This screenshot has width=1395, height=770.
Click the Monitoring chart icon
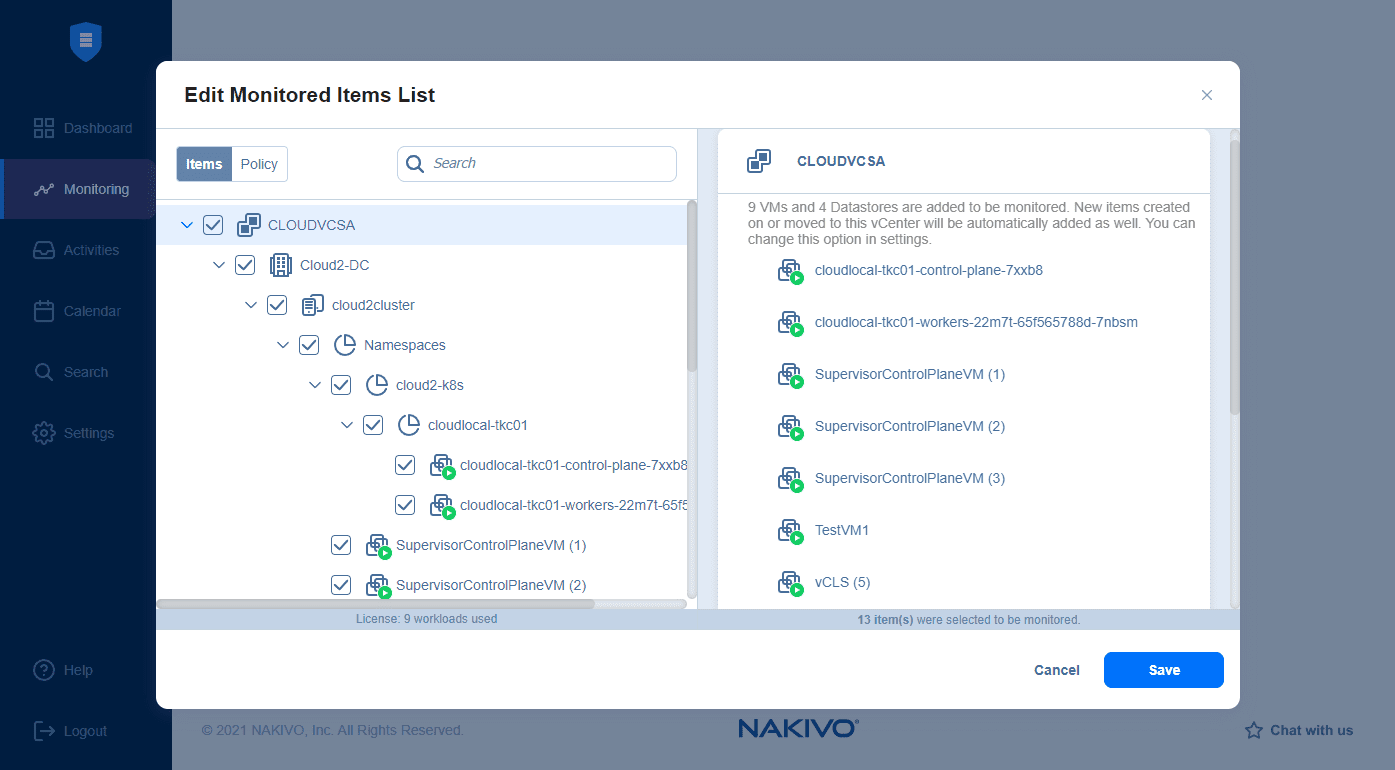(x=44, y=189)
